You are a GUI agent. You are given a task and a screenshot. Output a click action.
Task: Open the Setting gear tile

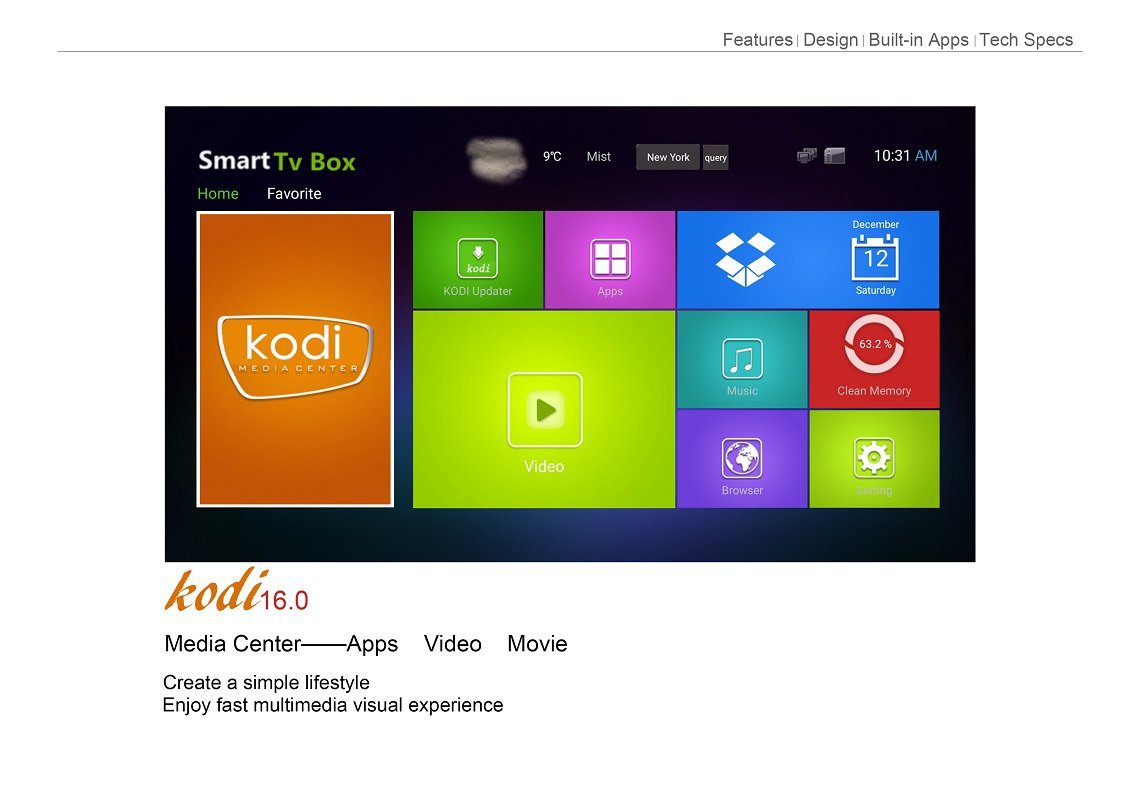click(874, 459)
